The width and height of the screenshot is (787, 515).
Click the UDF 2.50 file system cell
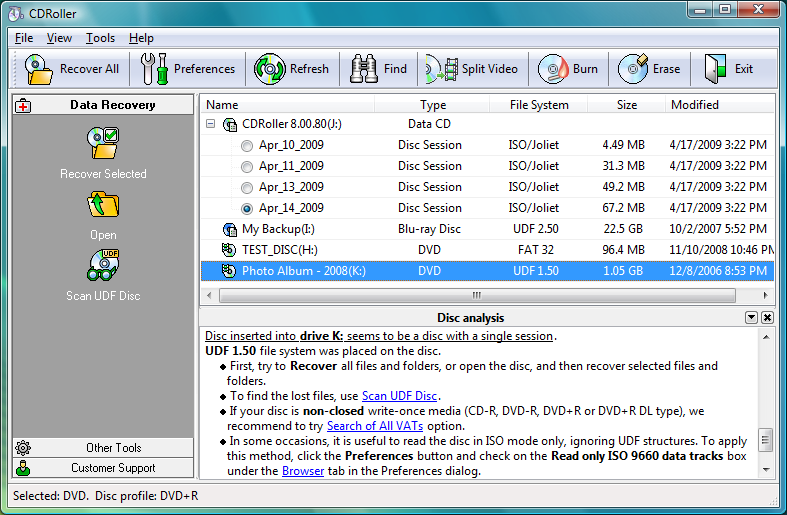pyautogui.click(x=536, y=229)
